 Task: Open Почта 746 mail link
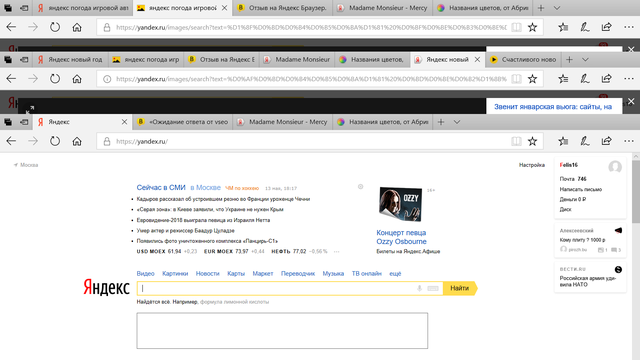[573, 179]
